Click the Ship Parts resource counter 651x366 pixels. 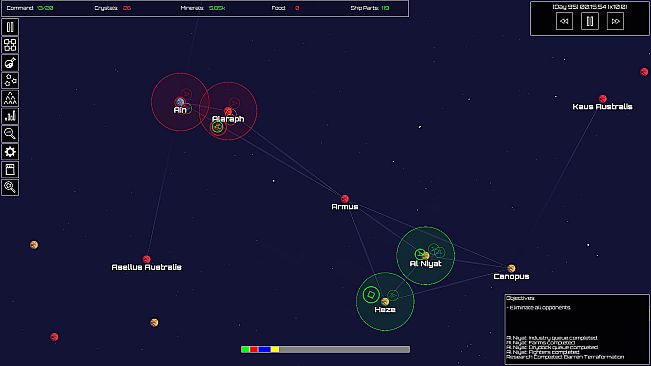(370, 8)
